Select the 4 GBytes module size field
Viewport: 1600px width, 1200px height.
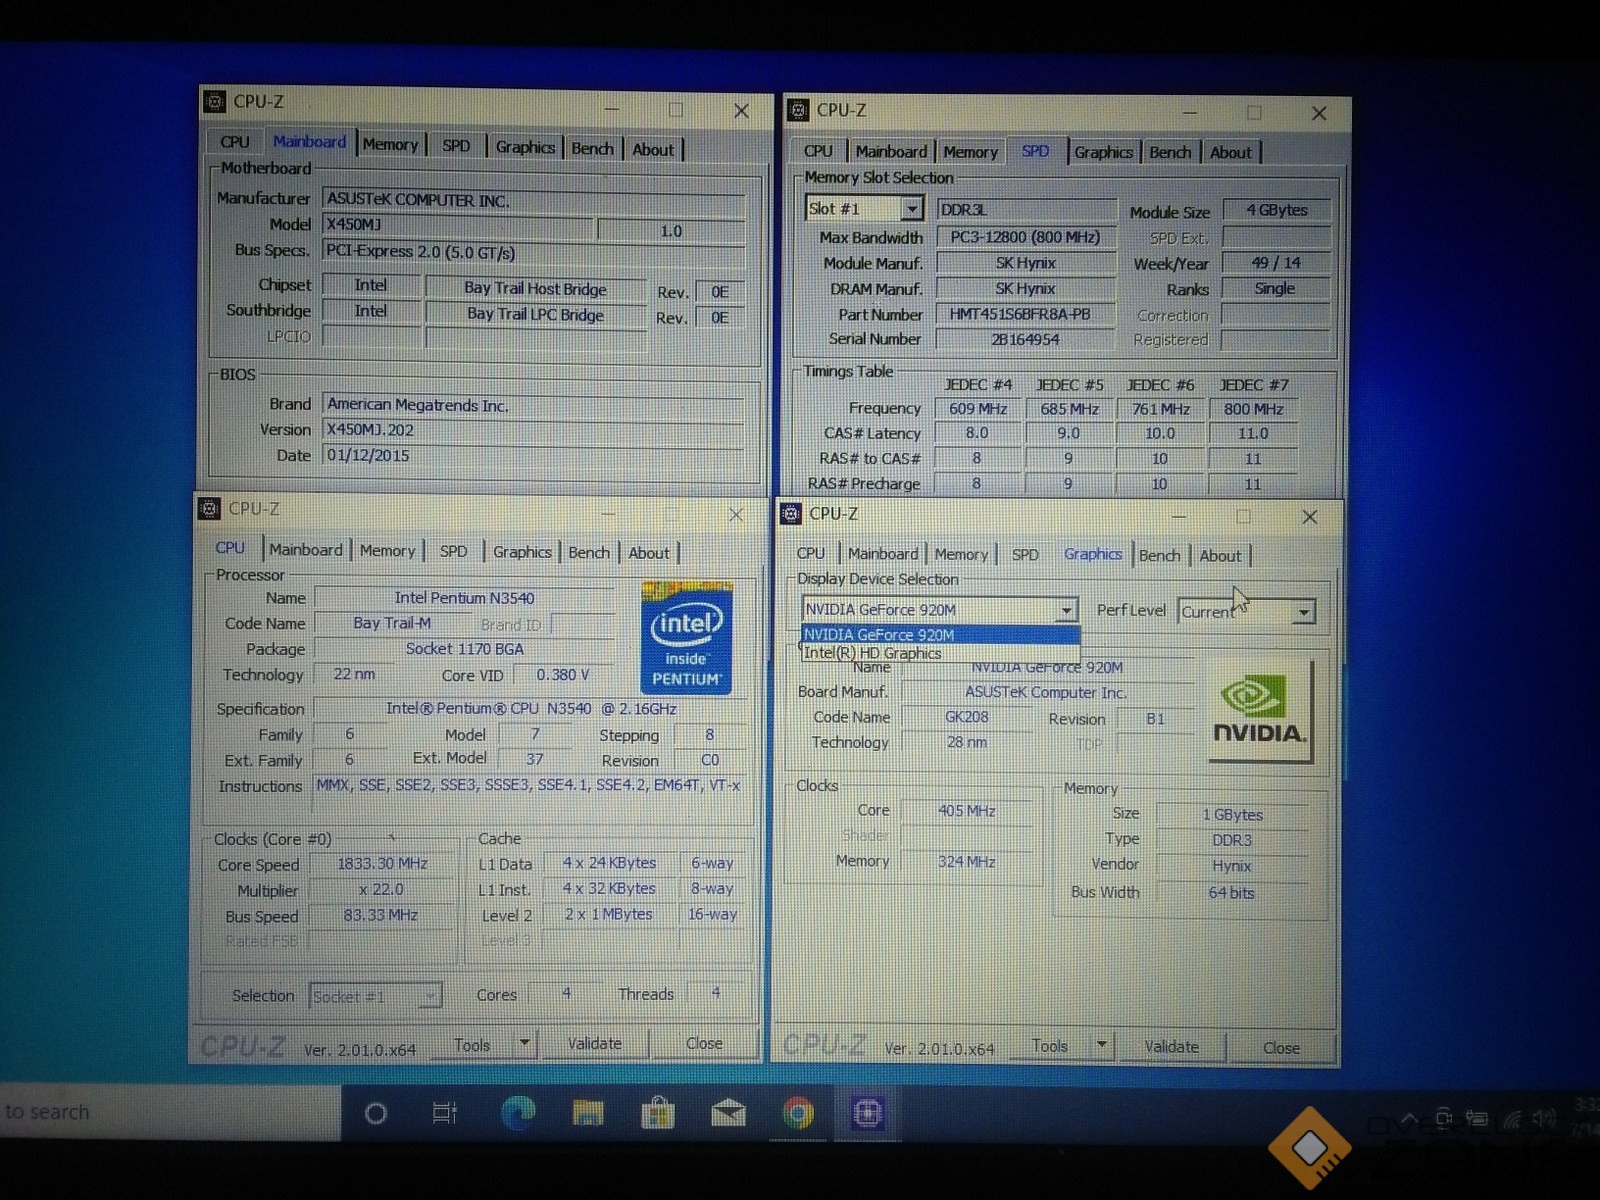coord(1277,210)
